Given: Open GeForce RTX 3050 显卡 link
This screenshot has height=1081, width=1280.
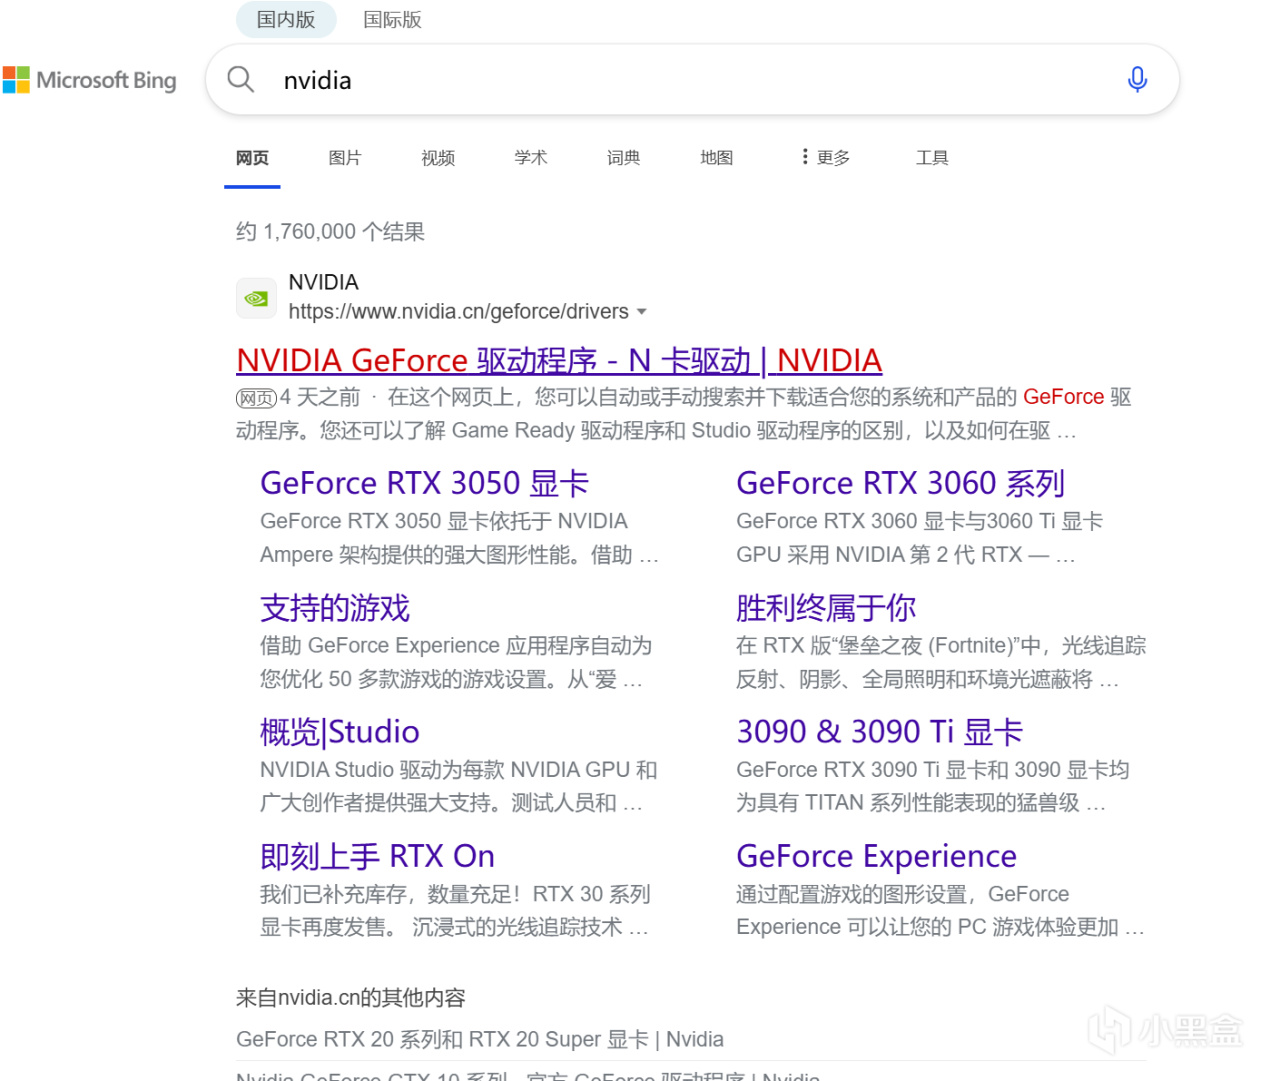Looking at the screenshot, I should 424,483.
